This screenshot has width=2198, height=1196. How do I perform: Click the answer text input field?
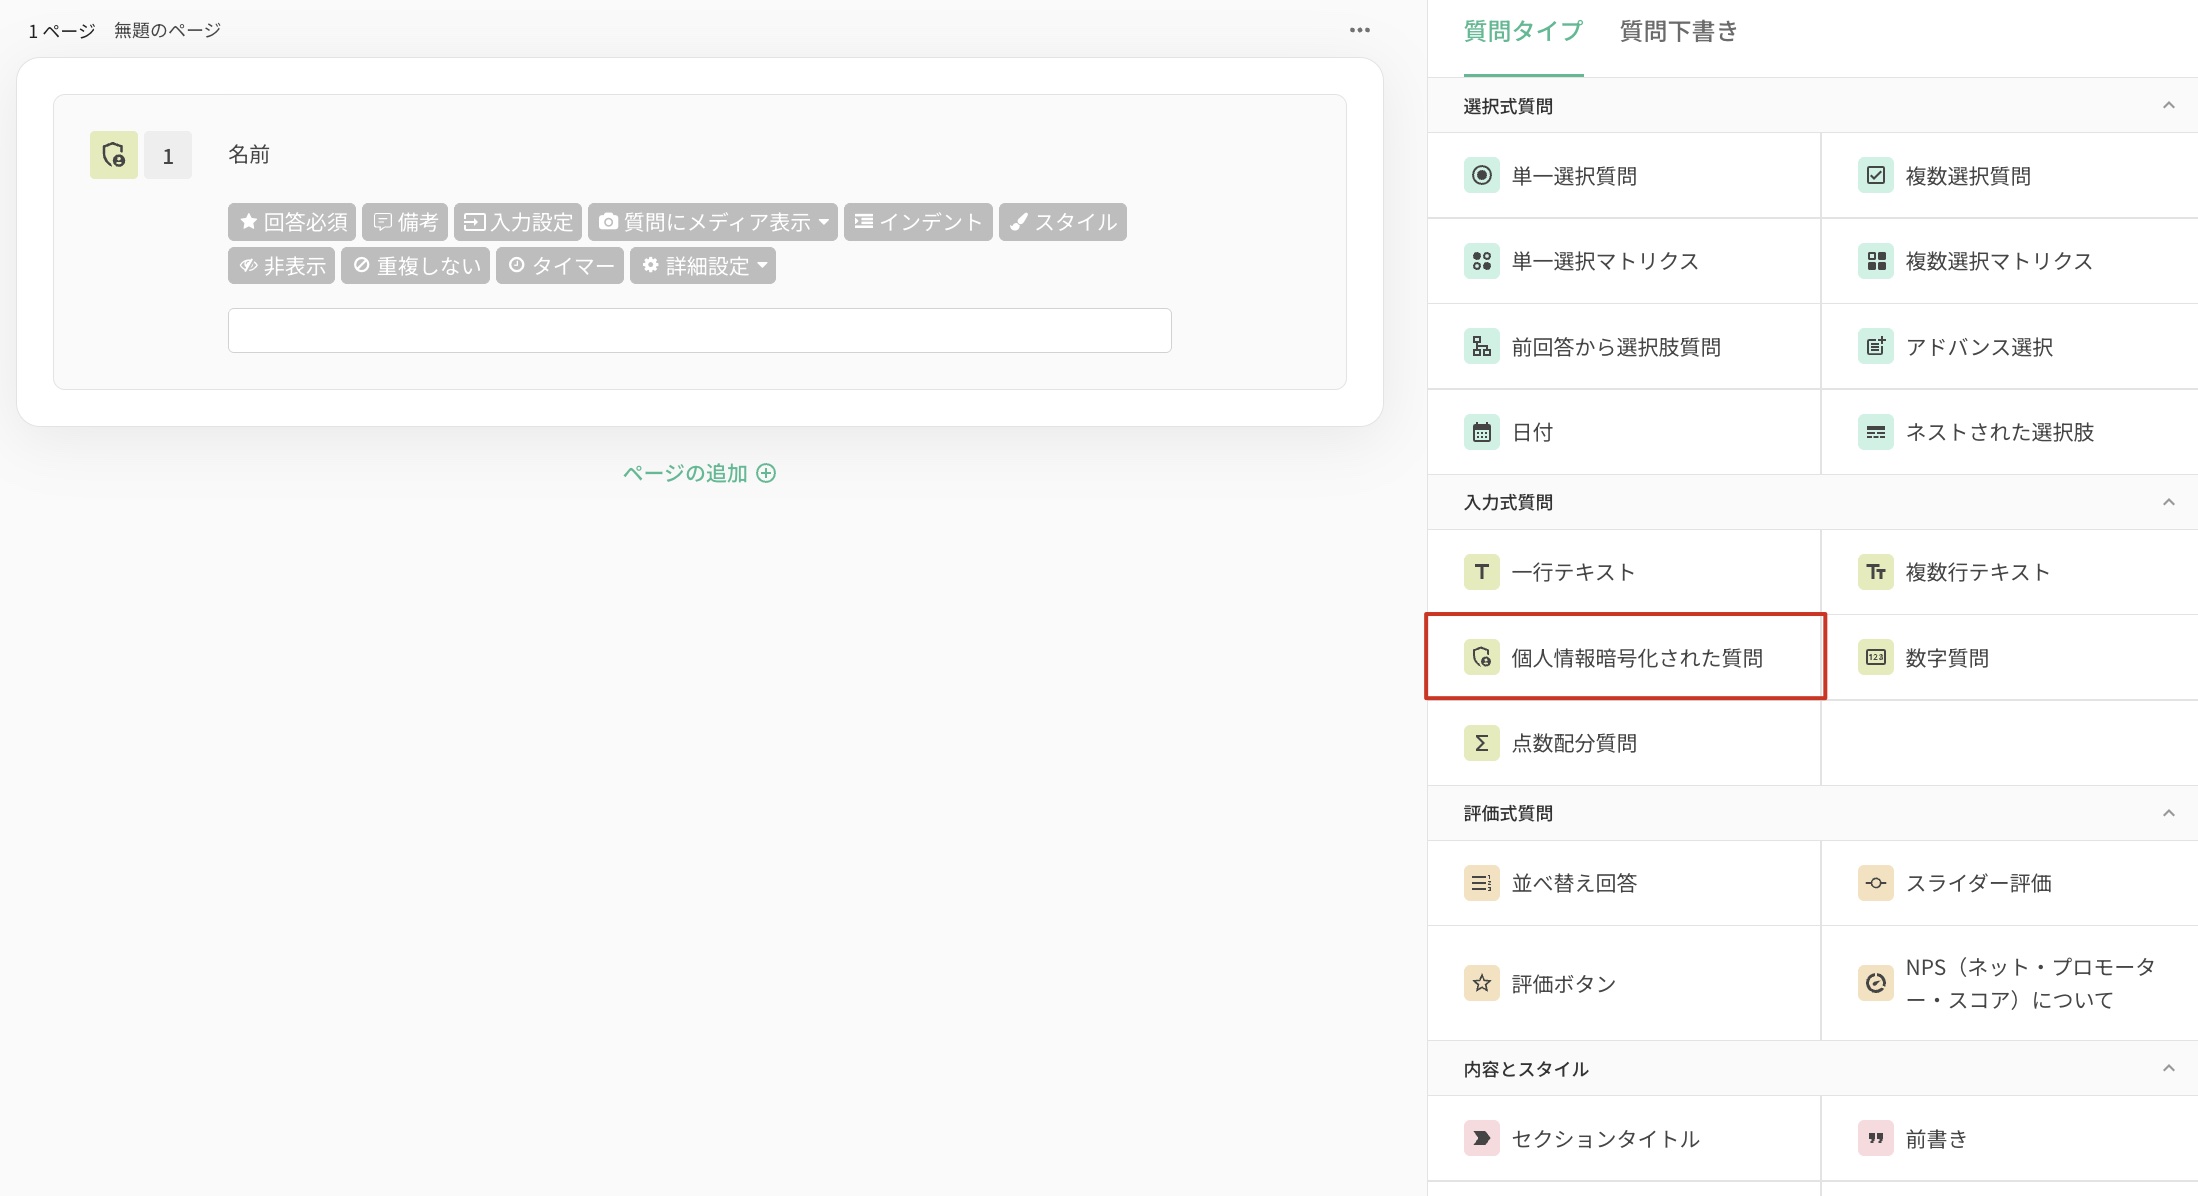[x=700, y=330]
